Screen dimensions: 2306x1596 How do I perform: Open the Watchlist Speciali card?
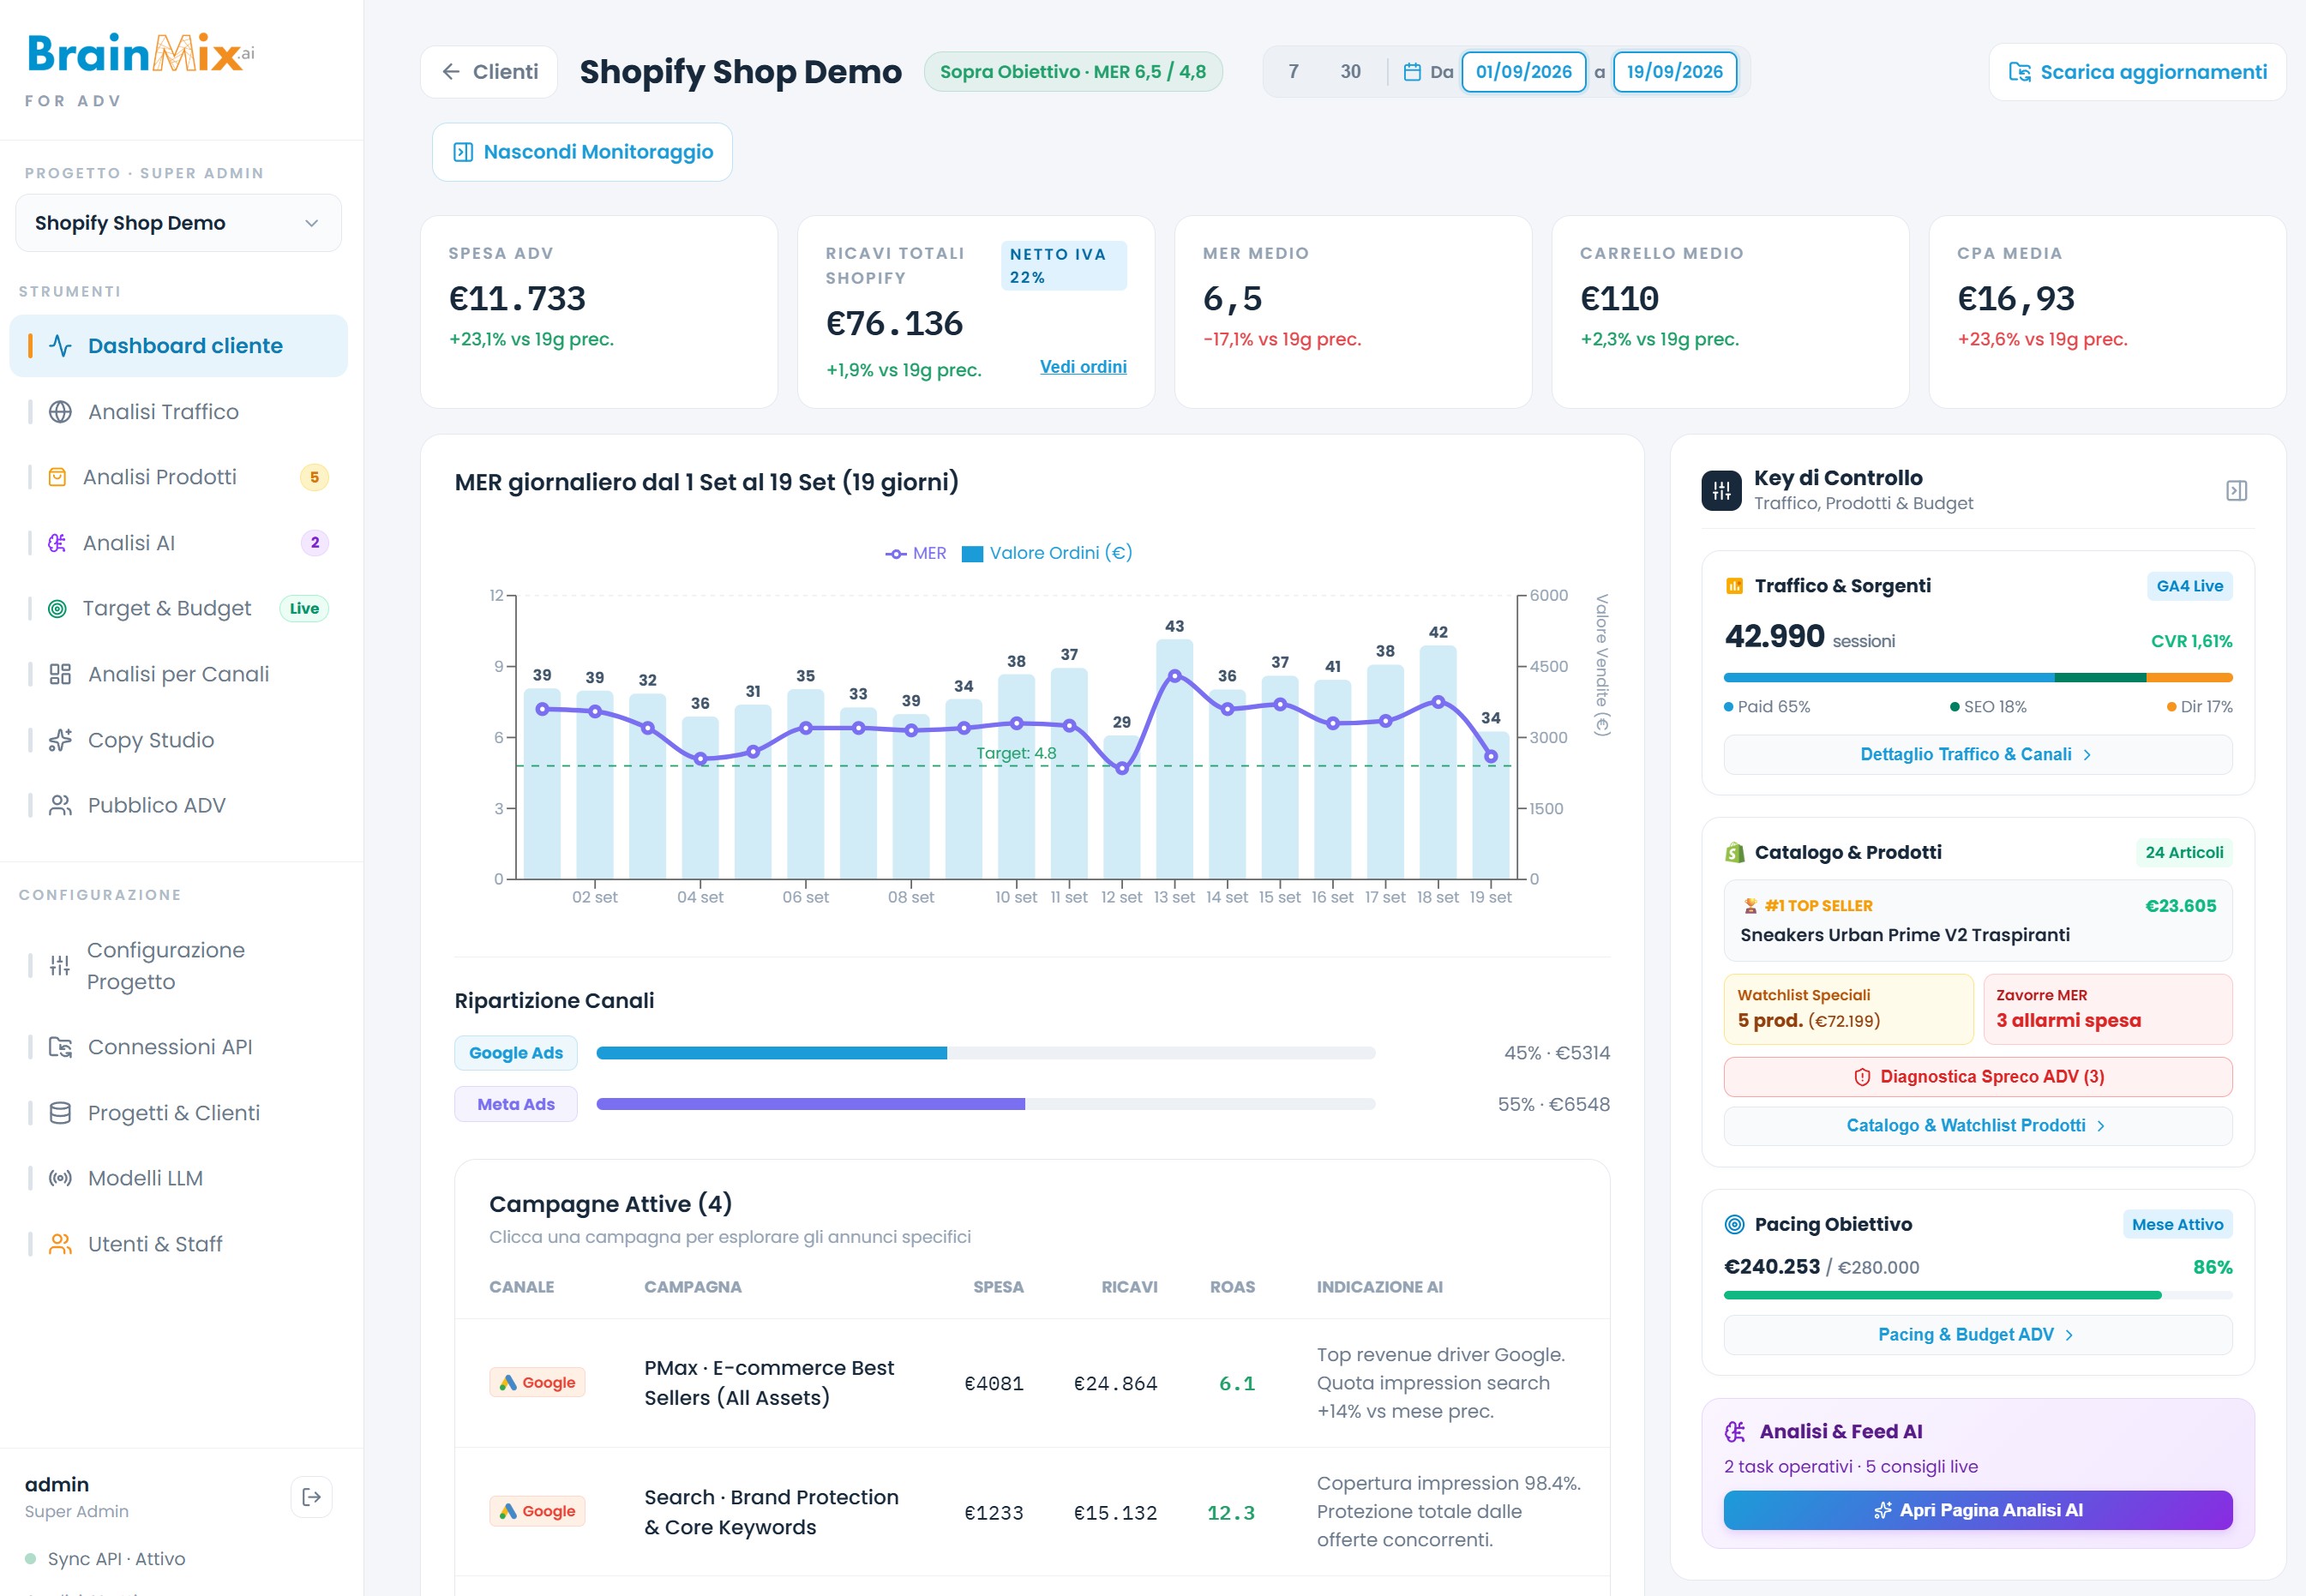click(x=1848, y=1009)
